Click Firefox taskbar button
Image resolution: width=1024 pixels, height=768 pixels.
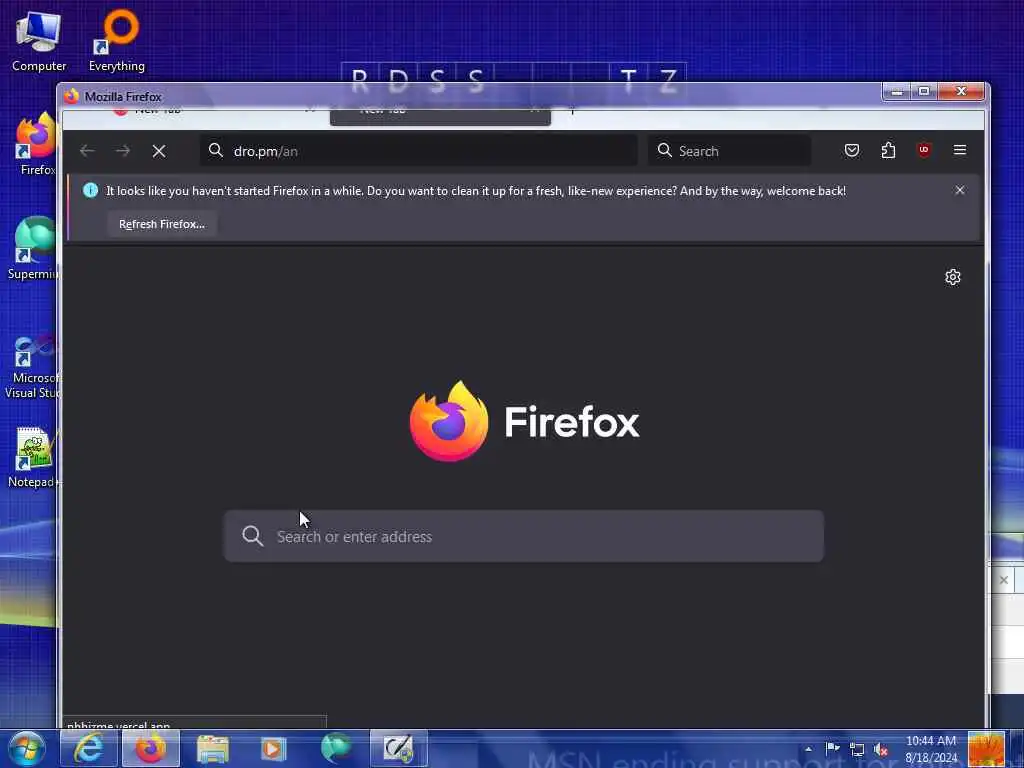151,748
